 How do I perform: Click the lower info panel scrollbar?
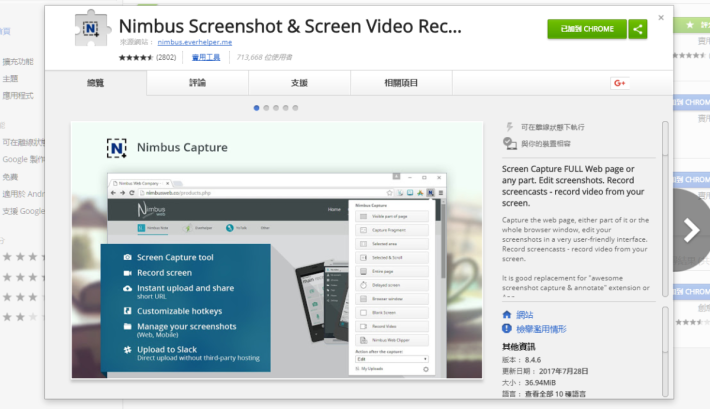point(665,351)
